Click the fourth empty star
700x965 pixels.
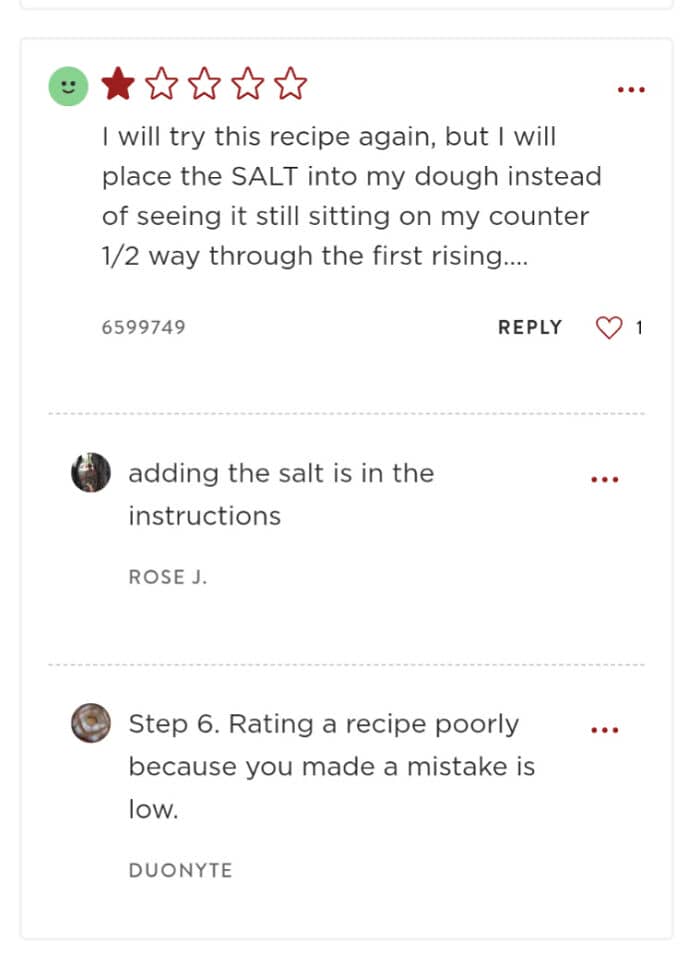[247, 84]
